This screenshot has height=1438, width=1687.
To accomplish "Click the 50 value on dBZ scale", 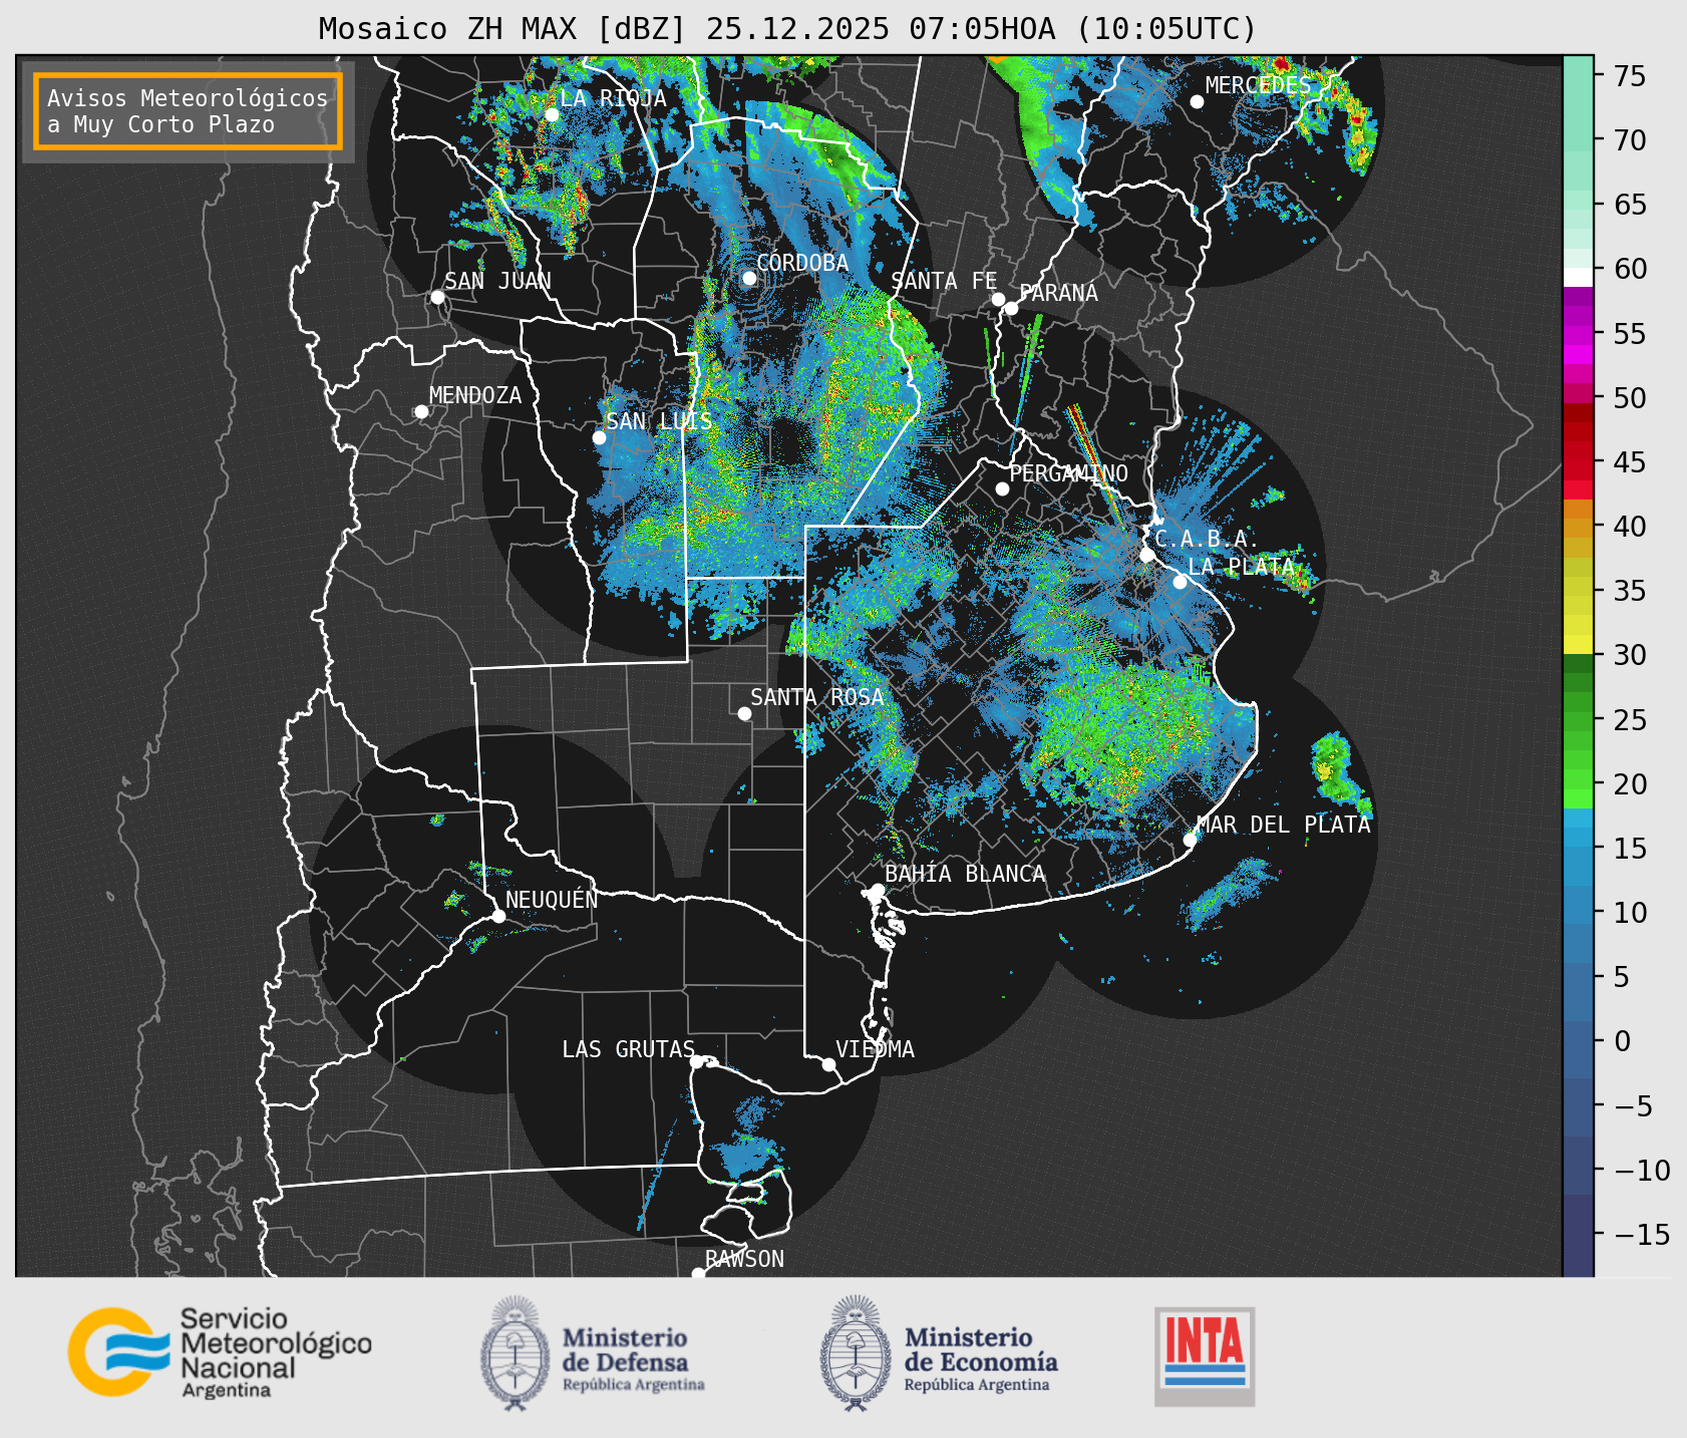I will coord(1628,398).
